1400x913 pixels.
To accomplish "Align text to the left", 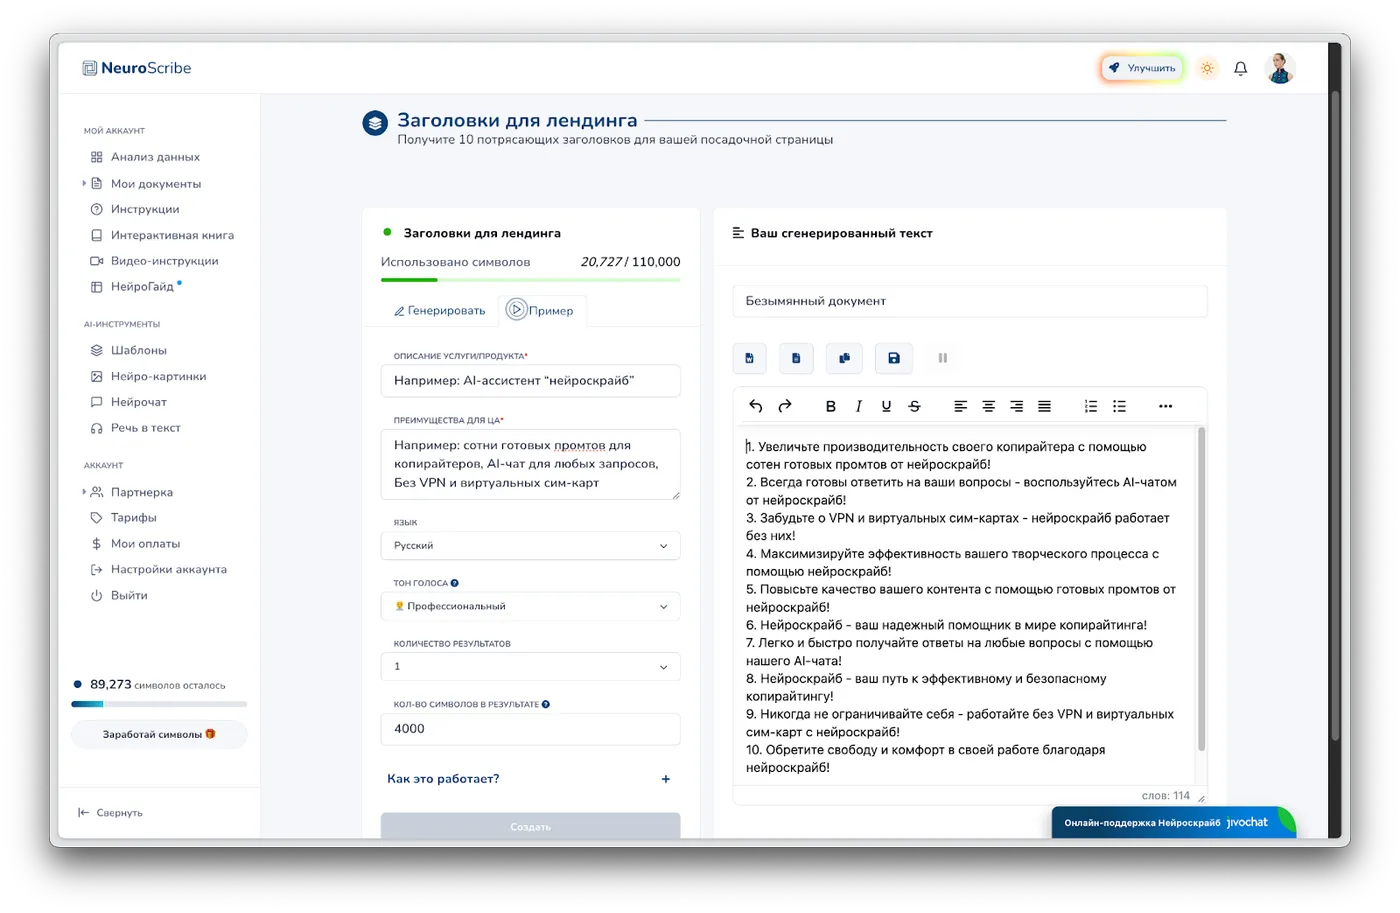I will pos(960,406).
